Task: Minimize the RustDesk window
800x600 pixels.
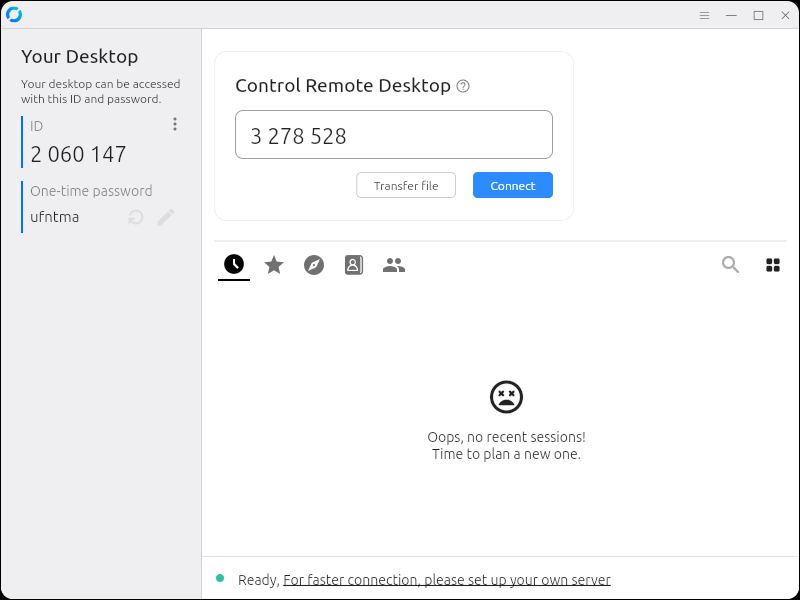Action: (732, 15)
